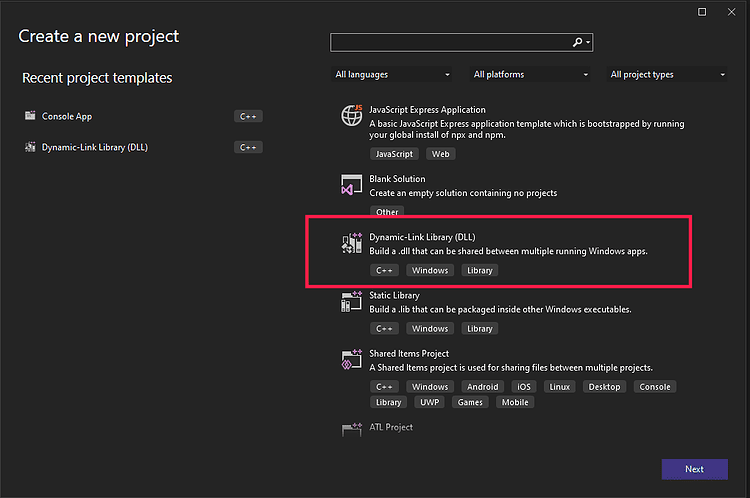
Task: Click the JavaScript Express Application template icon
Action: click(351, 116)
